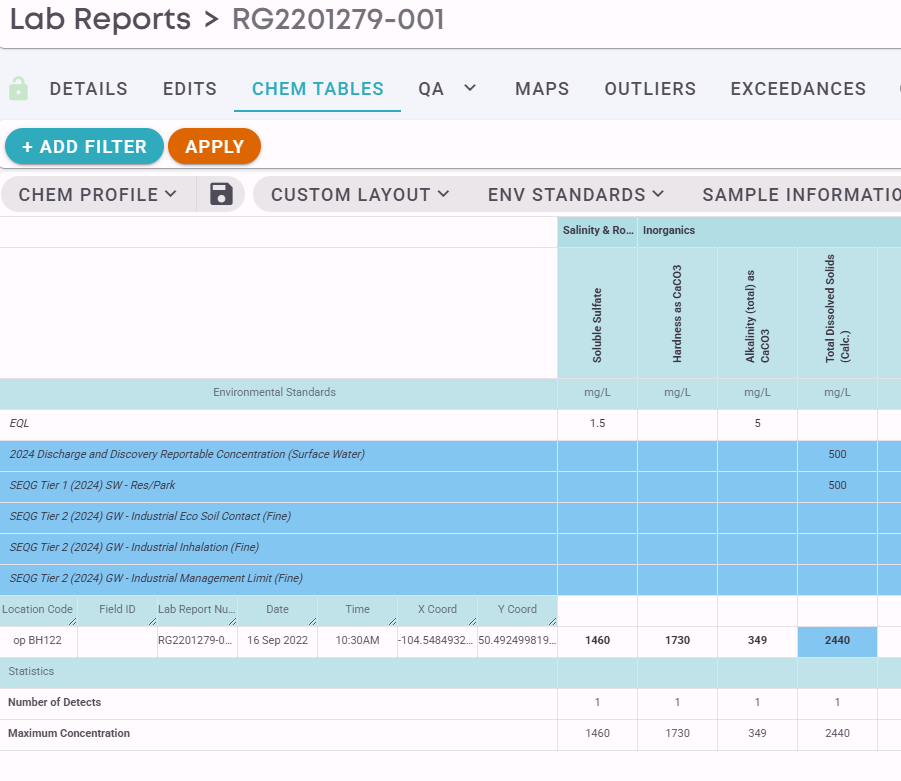The height and width of the screenshot is (781, 901).
Task: Click the Add Filter button
Action: click(x=84, y=147)
